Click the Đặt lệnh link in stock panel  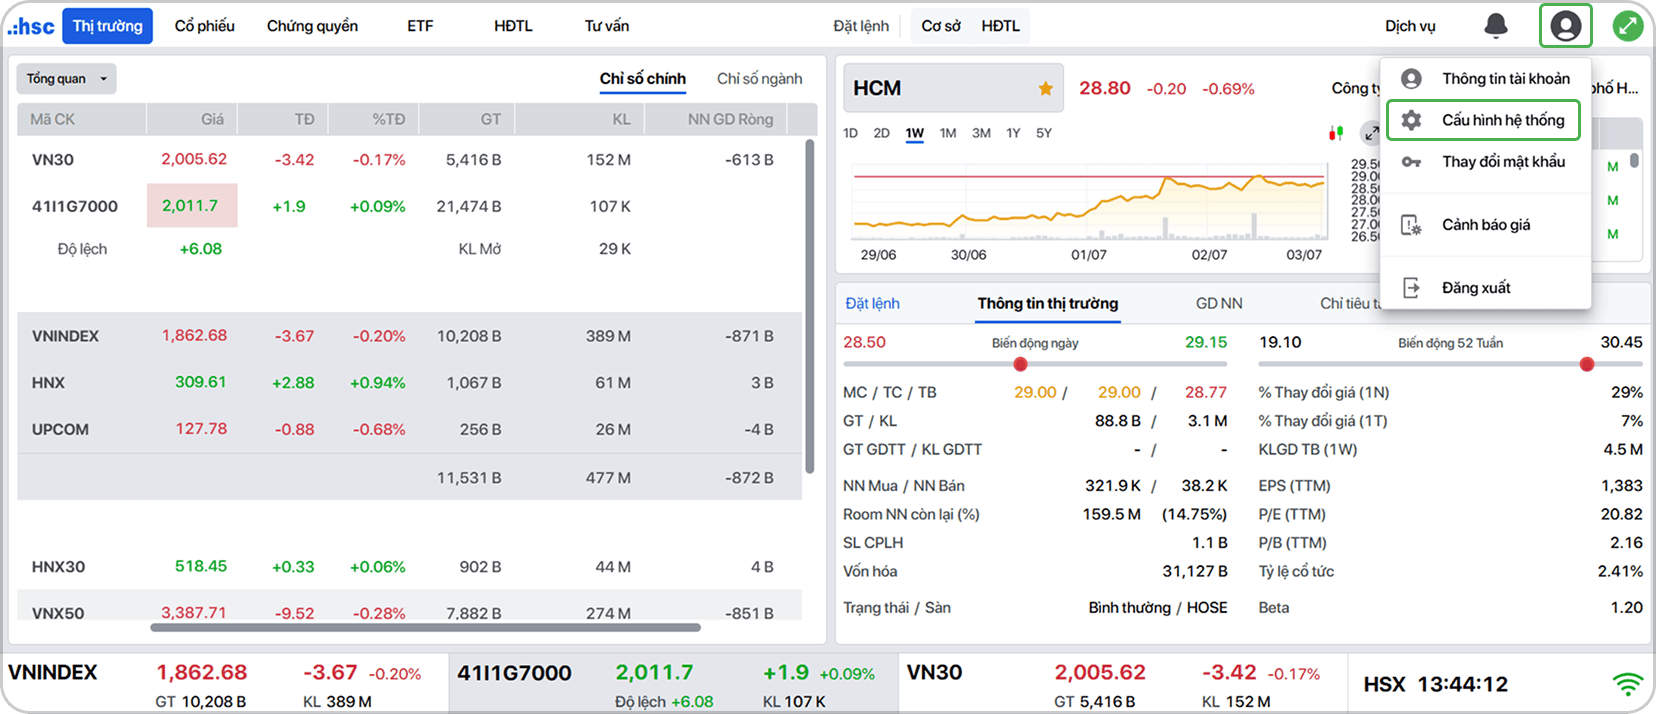pyautogui.click(x=872, y=304)
